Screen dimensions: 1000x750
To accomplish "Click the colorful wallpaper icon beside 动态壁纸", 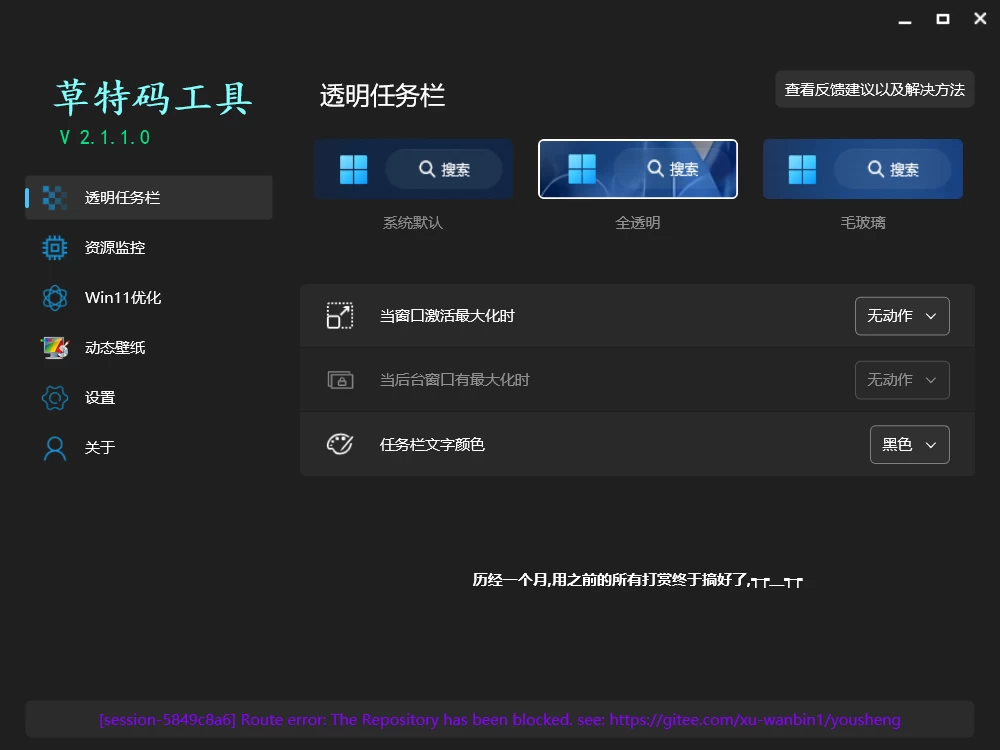I will (54, 347).
